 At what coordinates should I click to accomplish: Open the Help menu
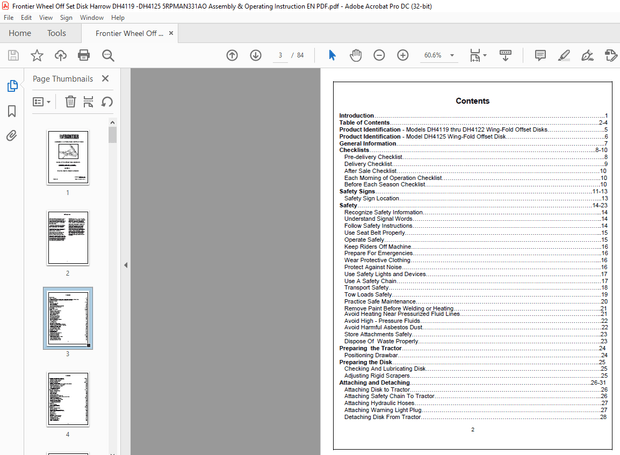tap(117, 17)
